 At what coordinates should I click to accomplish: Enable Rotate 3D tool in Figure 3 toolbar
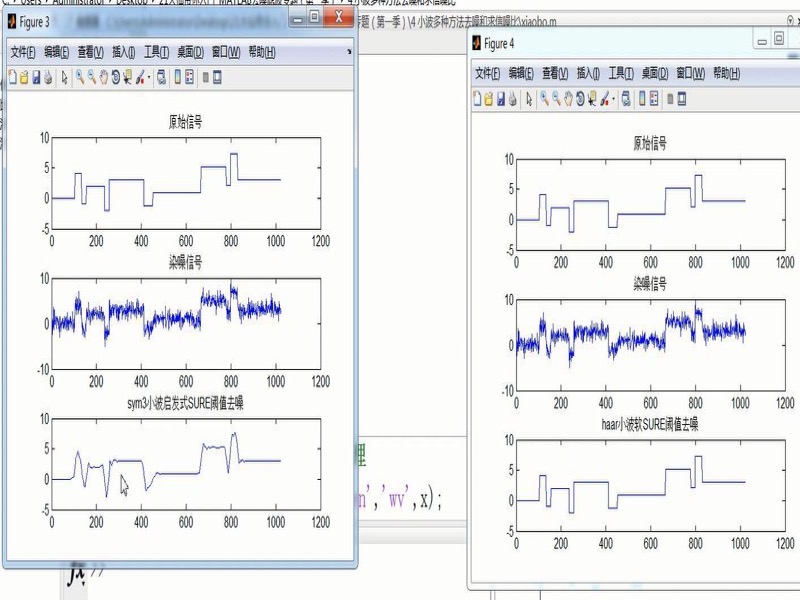coord(115,78)
